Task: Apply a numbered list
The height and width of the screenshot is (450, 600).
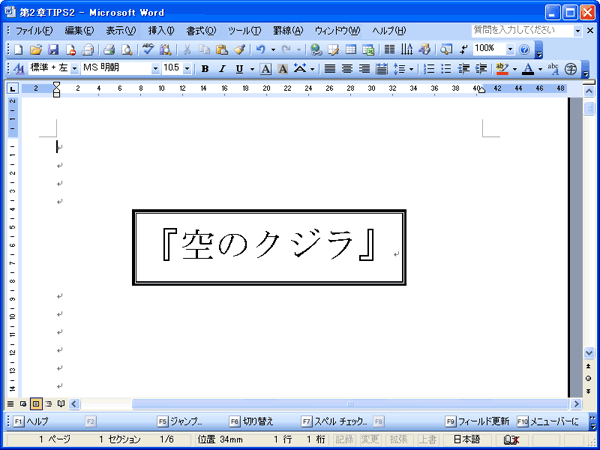Action: (x=429, y=69)
